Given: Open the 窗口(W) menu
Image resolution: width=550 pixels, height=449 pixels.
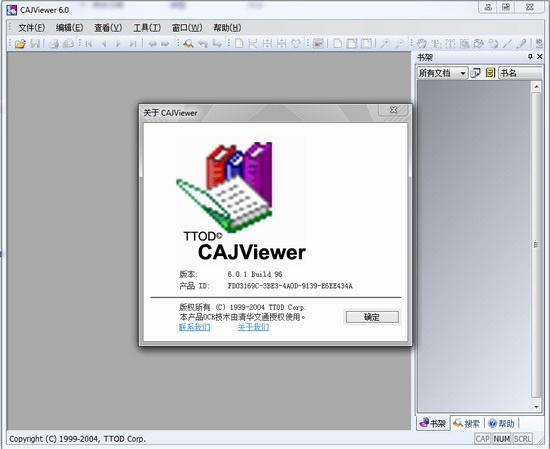Looking at the screenshot, I should coord(187,28).
